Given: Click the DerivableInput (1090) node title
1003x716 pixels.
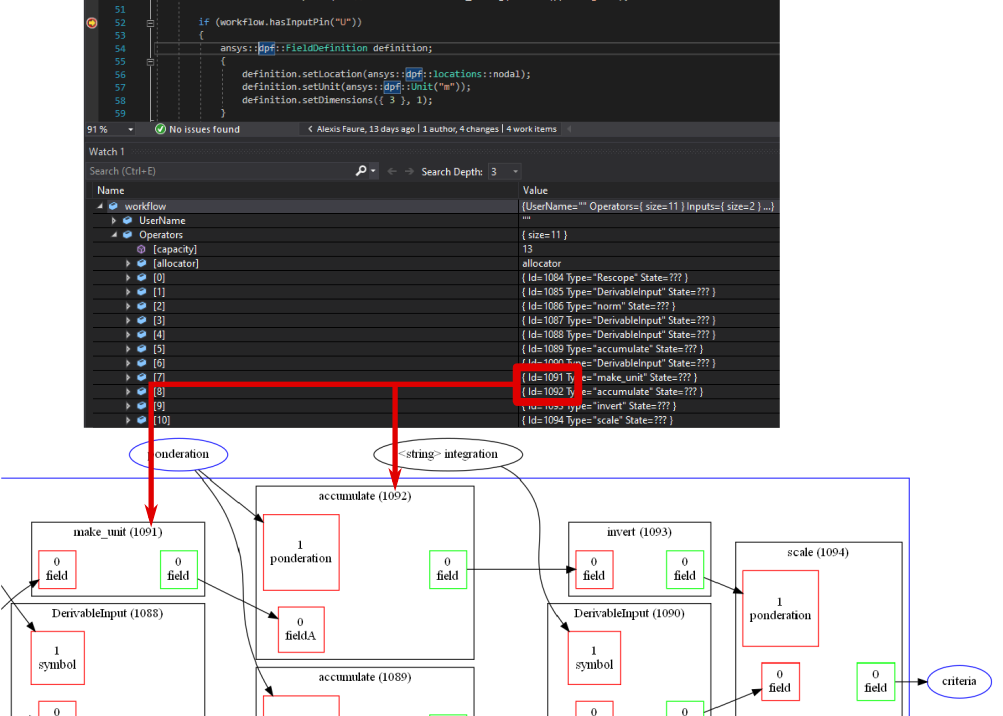Looking at the screenshot, I should [629, 613].
